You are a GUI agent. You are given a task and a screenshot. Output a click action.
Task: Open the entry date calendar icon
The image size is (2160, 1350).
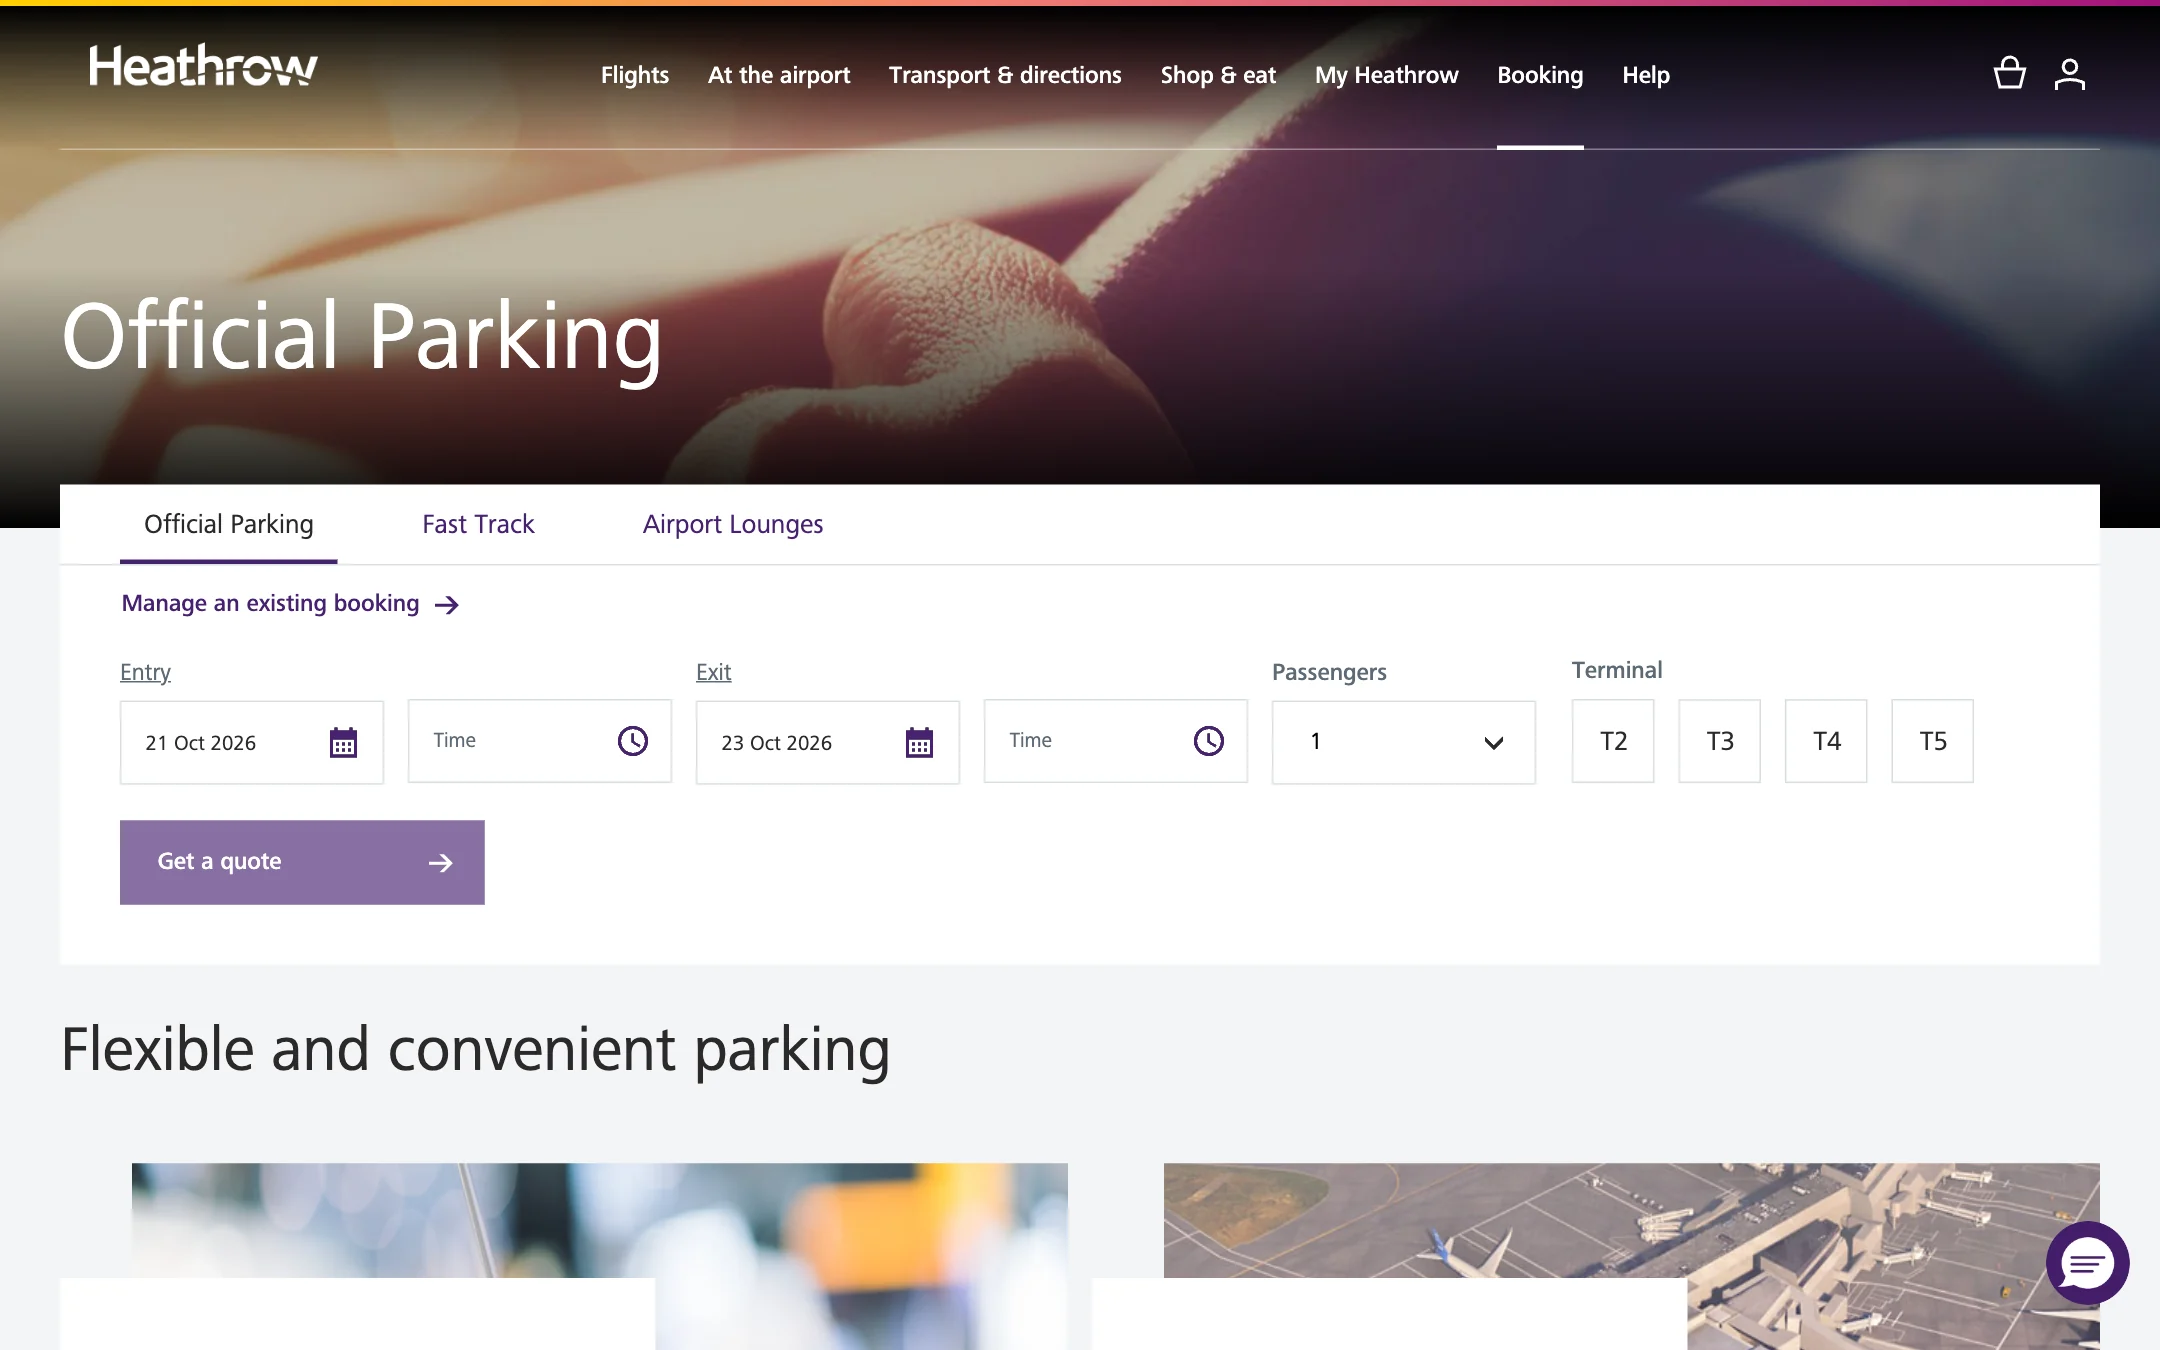(343, 742)
